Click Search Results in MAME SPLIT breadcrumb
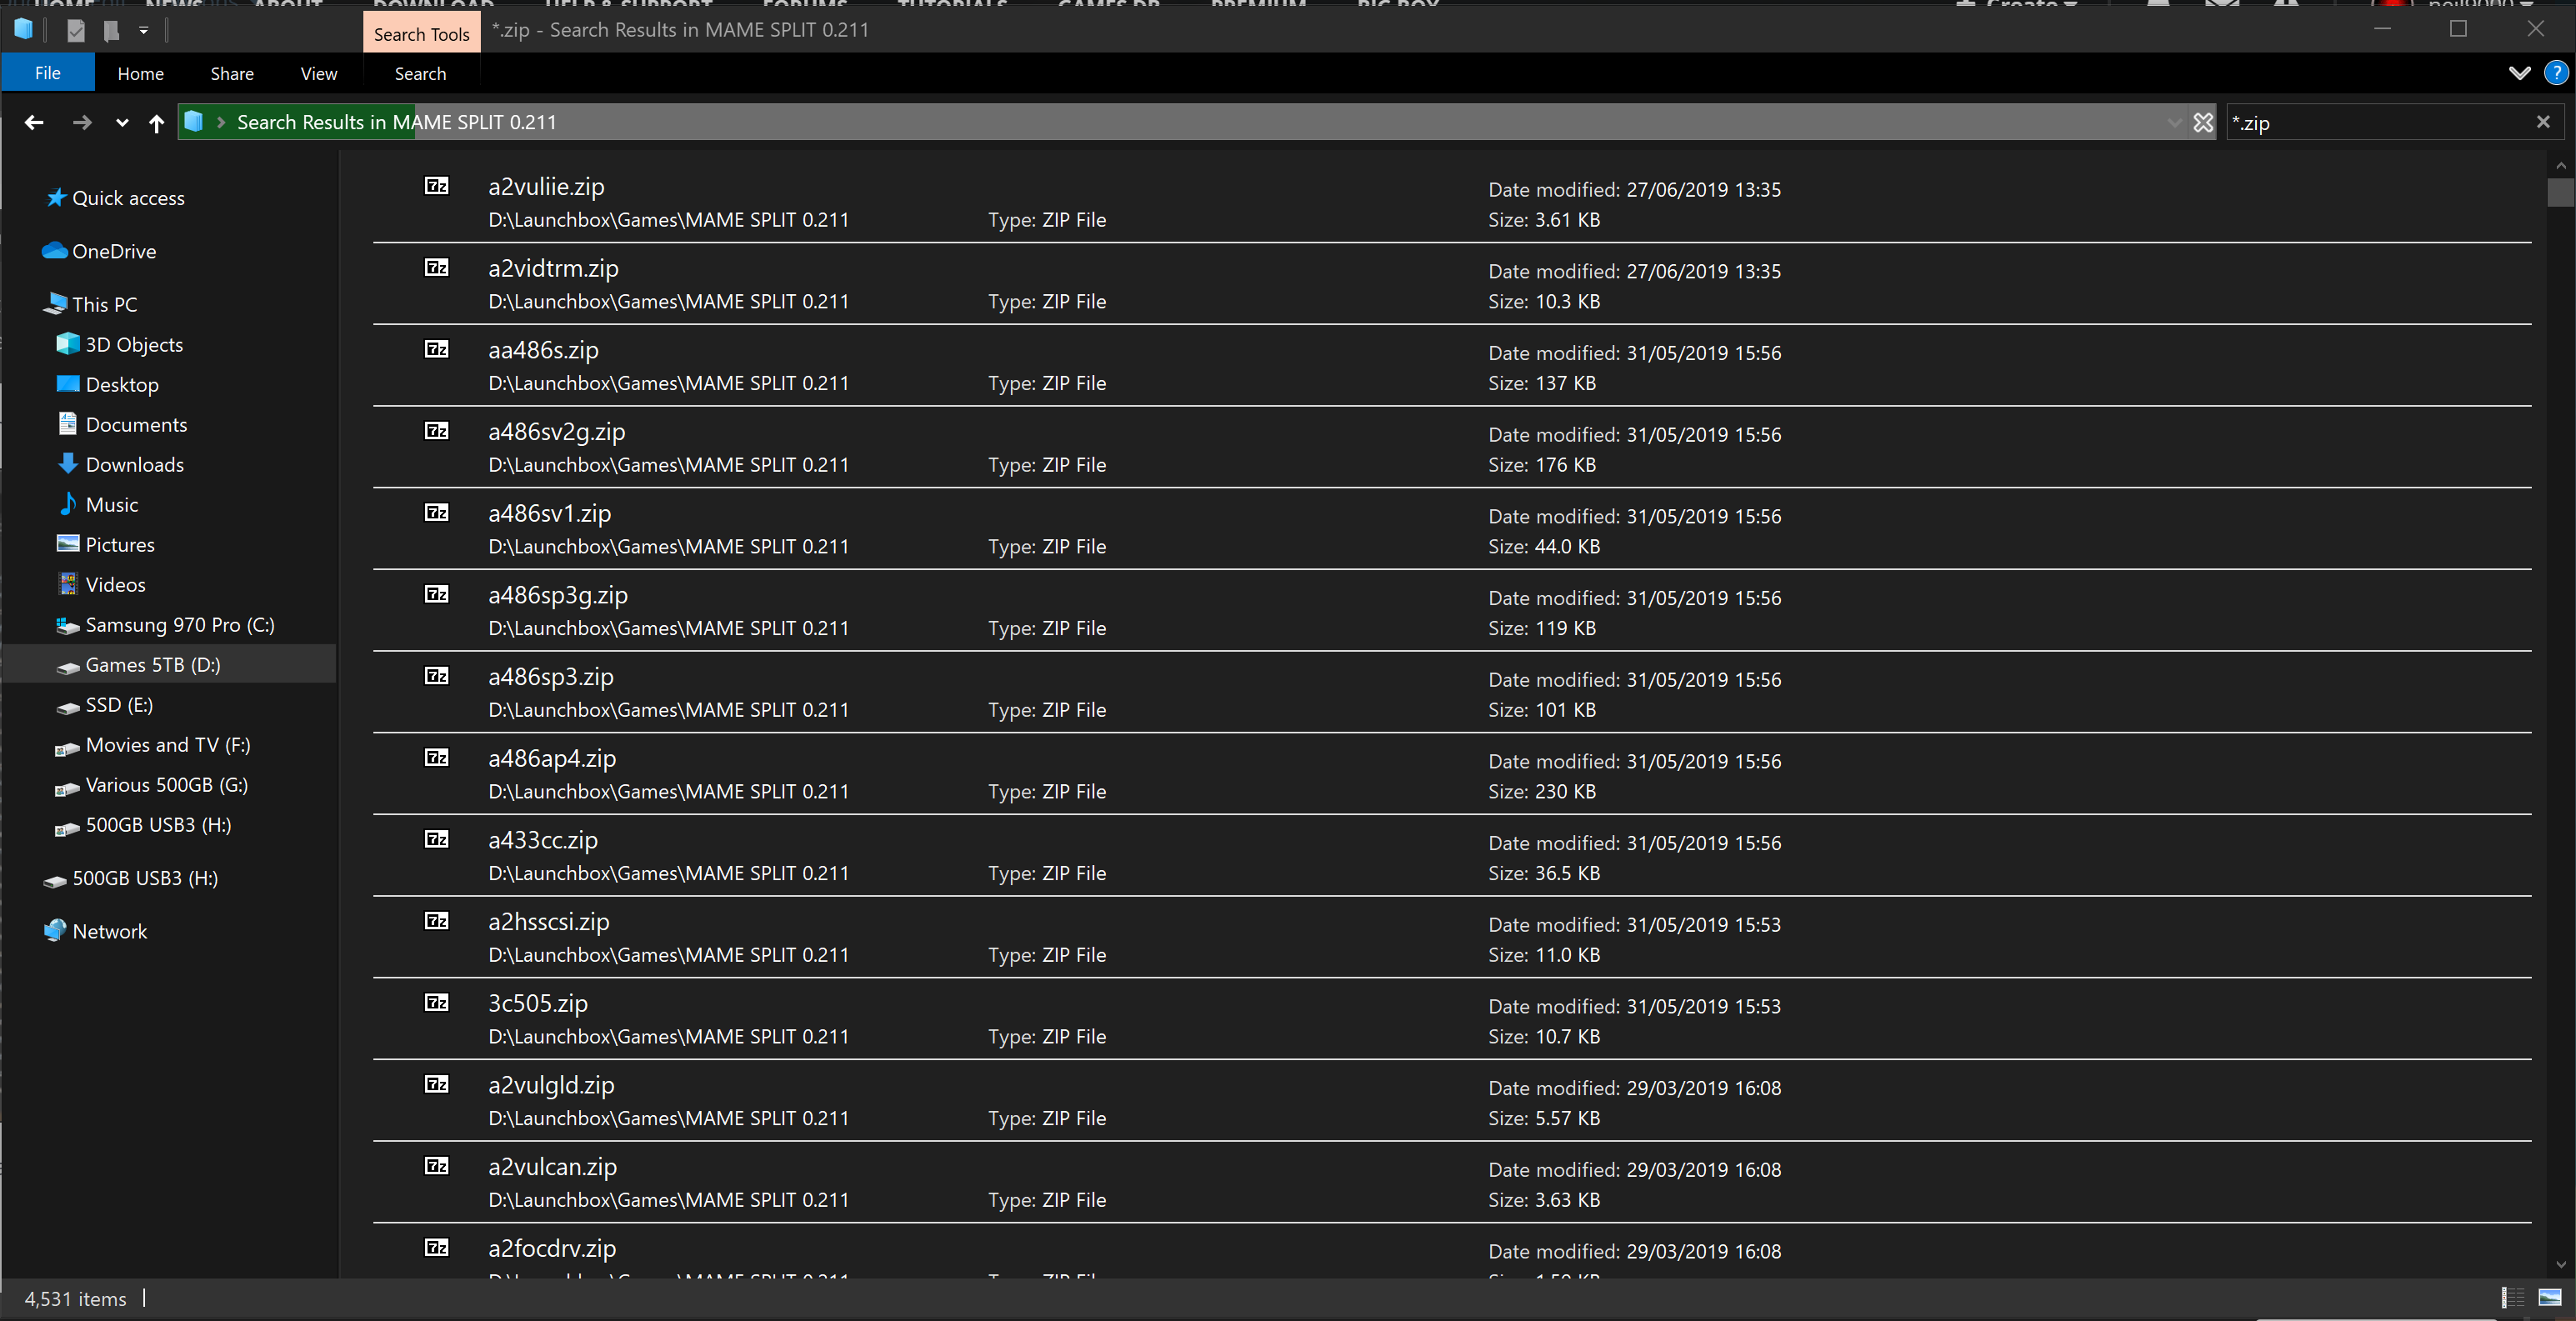 coord(396,122)
